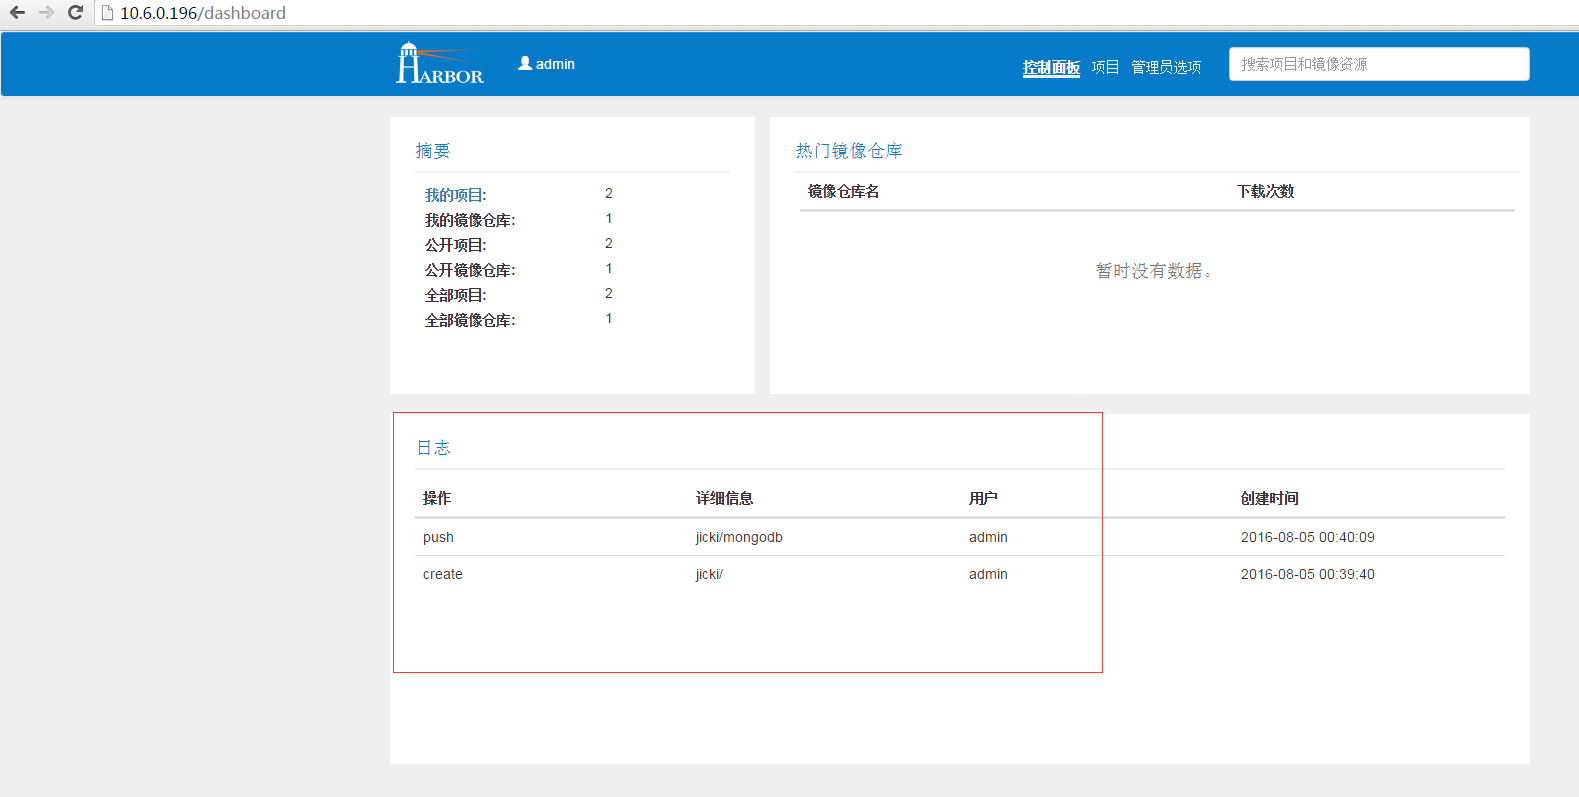The height and width of the screenshot is (797, 1579).
Task: Open the 管理员选项 menu
Action: 1166,67
